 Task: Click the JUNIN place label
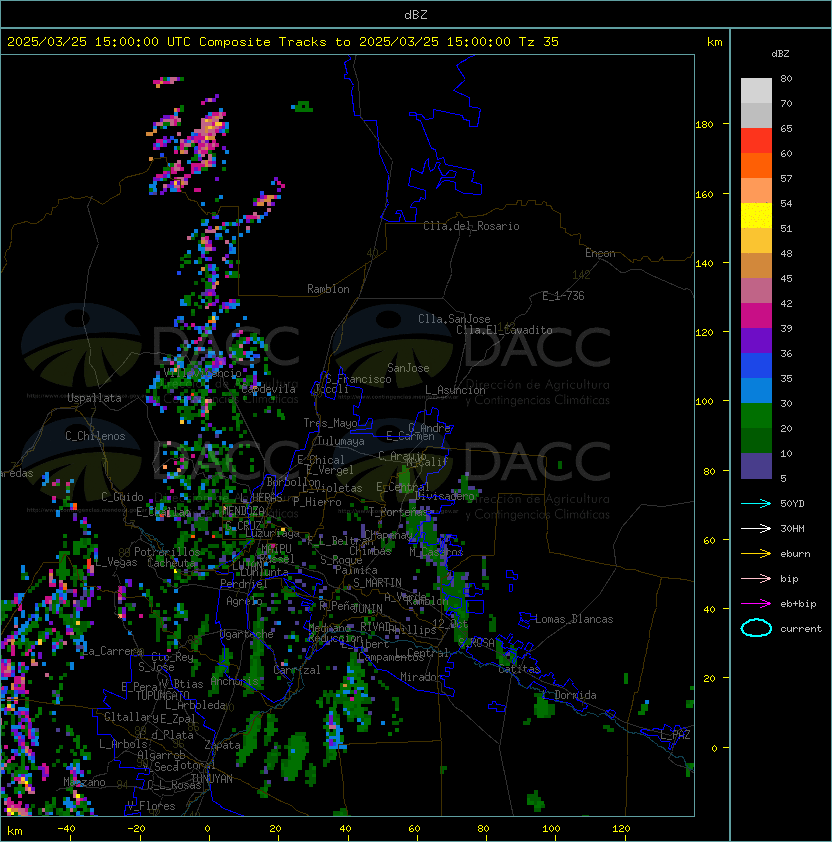click(x=367, y=609)
